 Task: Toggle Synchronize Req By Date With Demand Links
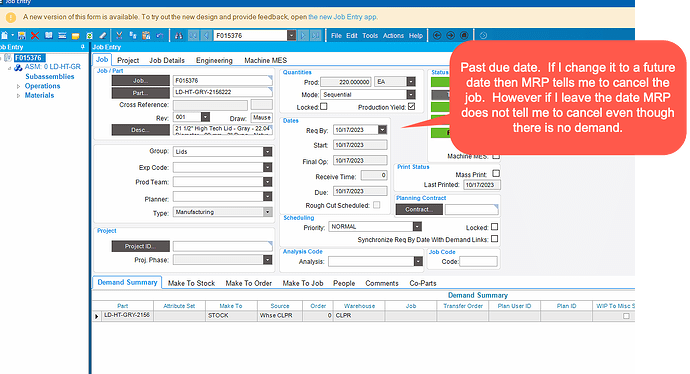(x=495, y=239)
